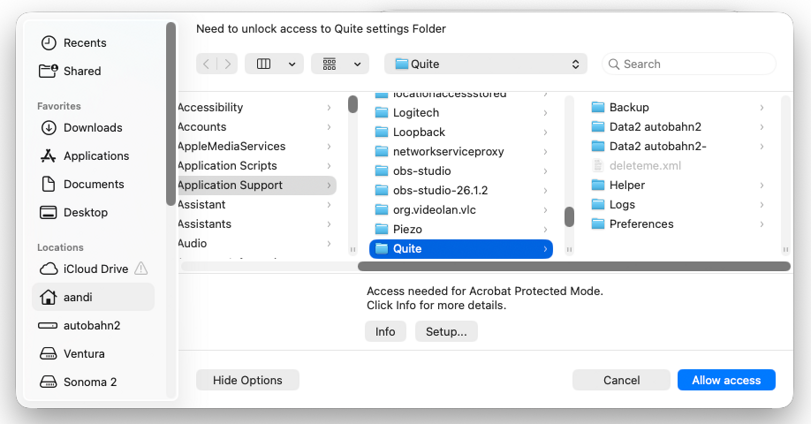Open Applications from the sidebar
Viewport: 811px width, 424px height.
point(85,156)
